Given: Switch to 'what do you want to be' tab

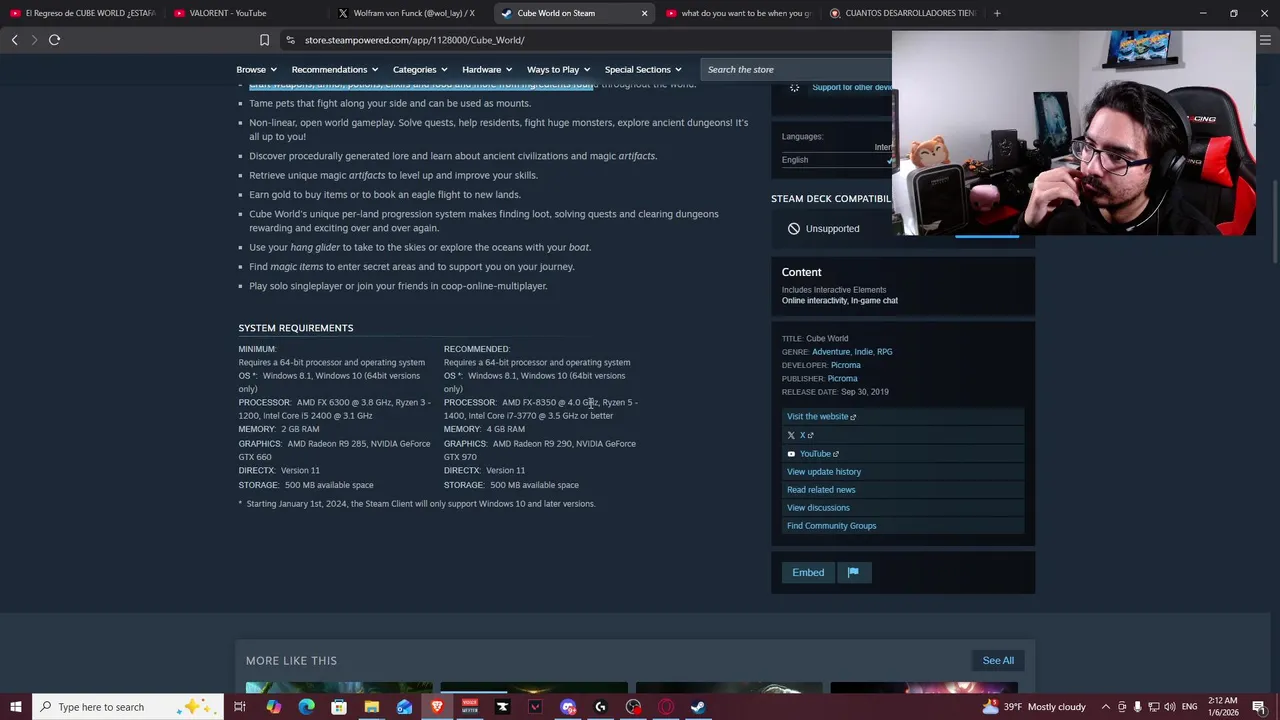Looking at the screenshot, I should pyautogui.click(x=738, y=13).
